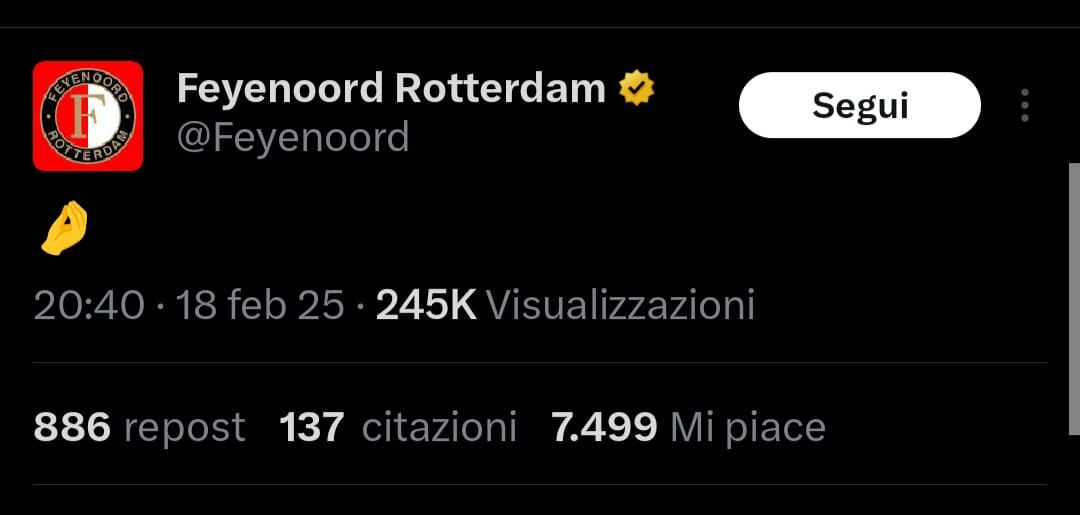Click the pinched fingers emoji

click(65, 229)
